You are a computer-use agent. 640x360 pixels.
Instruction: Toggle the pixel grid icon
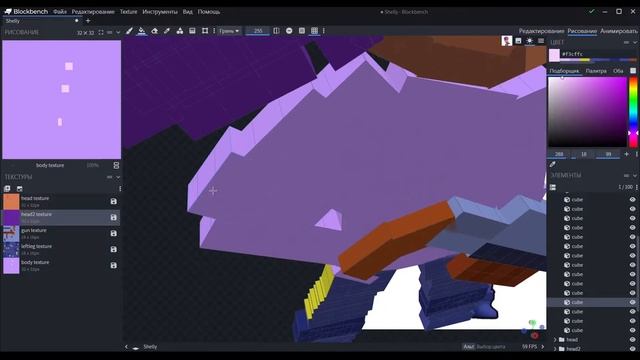(302, 31)
